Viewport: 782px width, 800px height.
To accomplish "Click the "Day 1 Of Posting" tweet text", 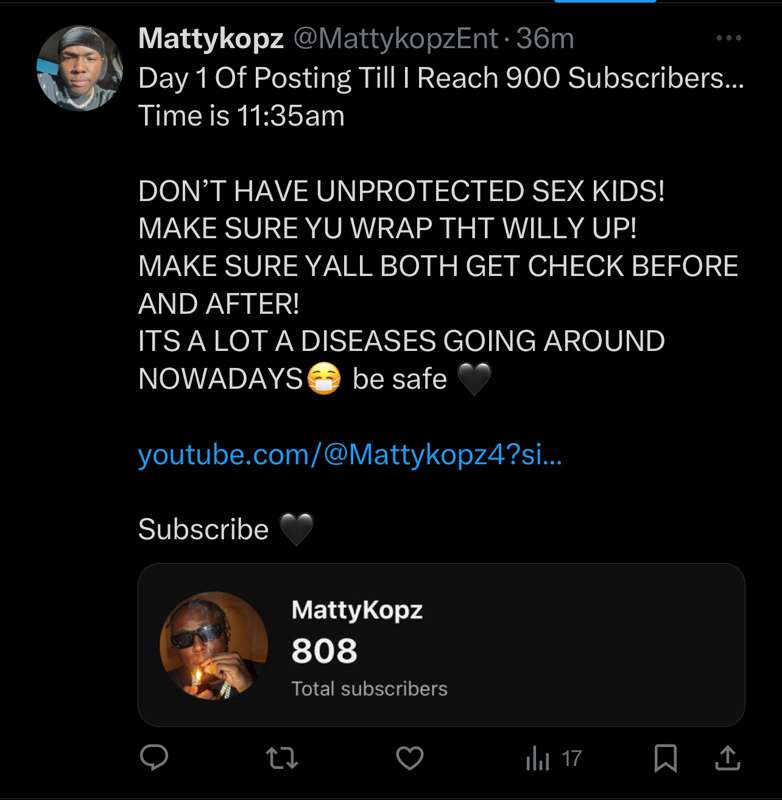I will (x=440, y=78).
